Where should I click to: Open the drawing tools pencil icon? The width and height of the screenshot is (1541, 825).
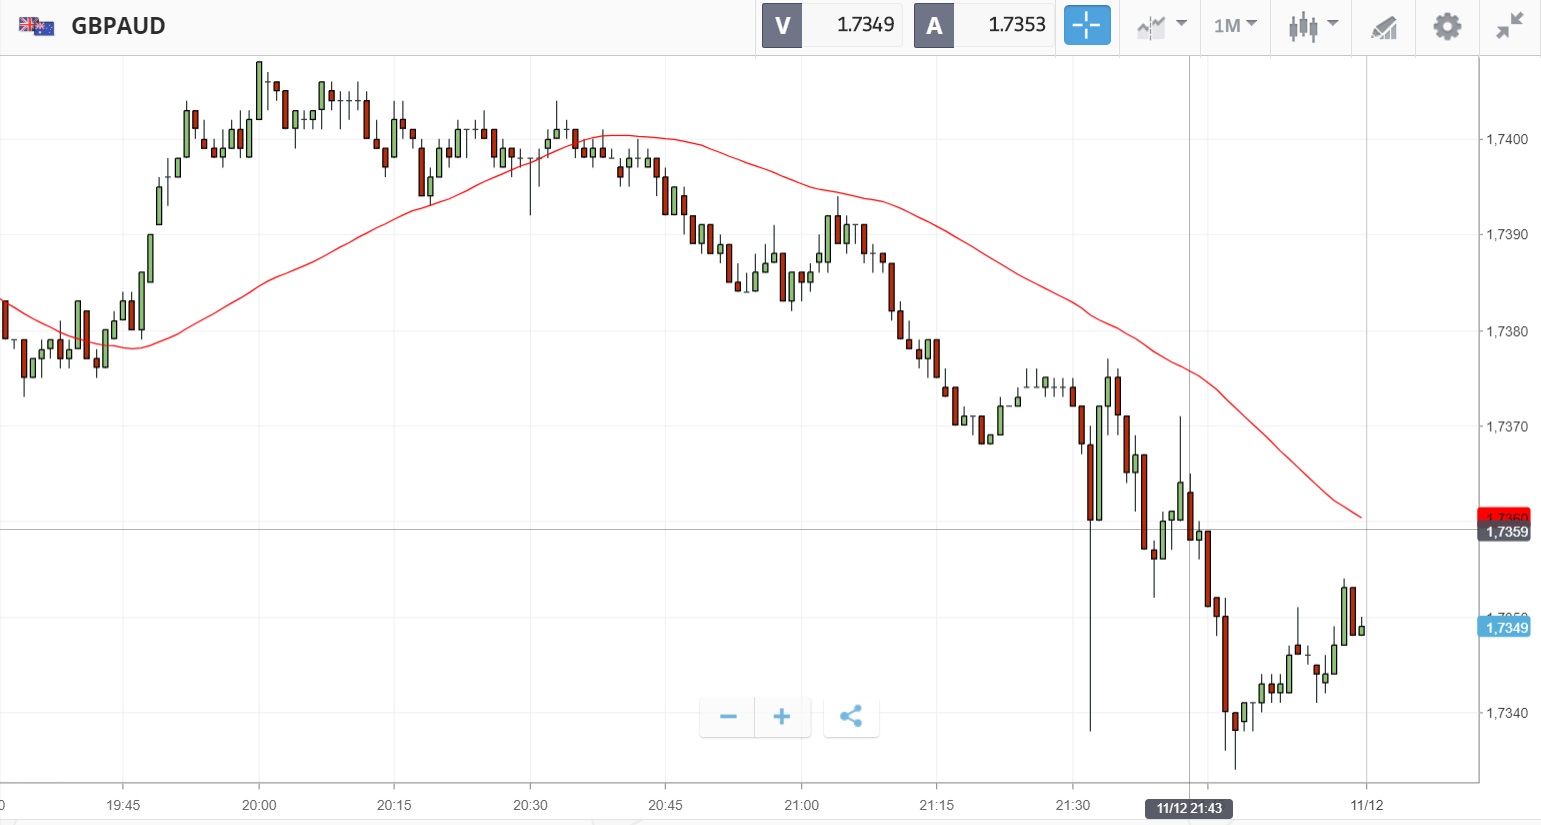(x=1384, y=27)
